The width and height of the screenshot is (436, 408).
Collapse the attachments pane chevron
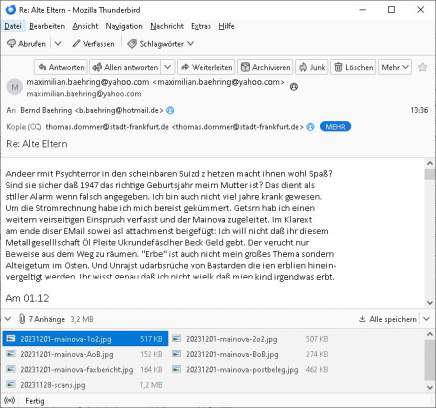pos(8,319)
